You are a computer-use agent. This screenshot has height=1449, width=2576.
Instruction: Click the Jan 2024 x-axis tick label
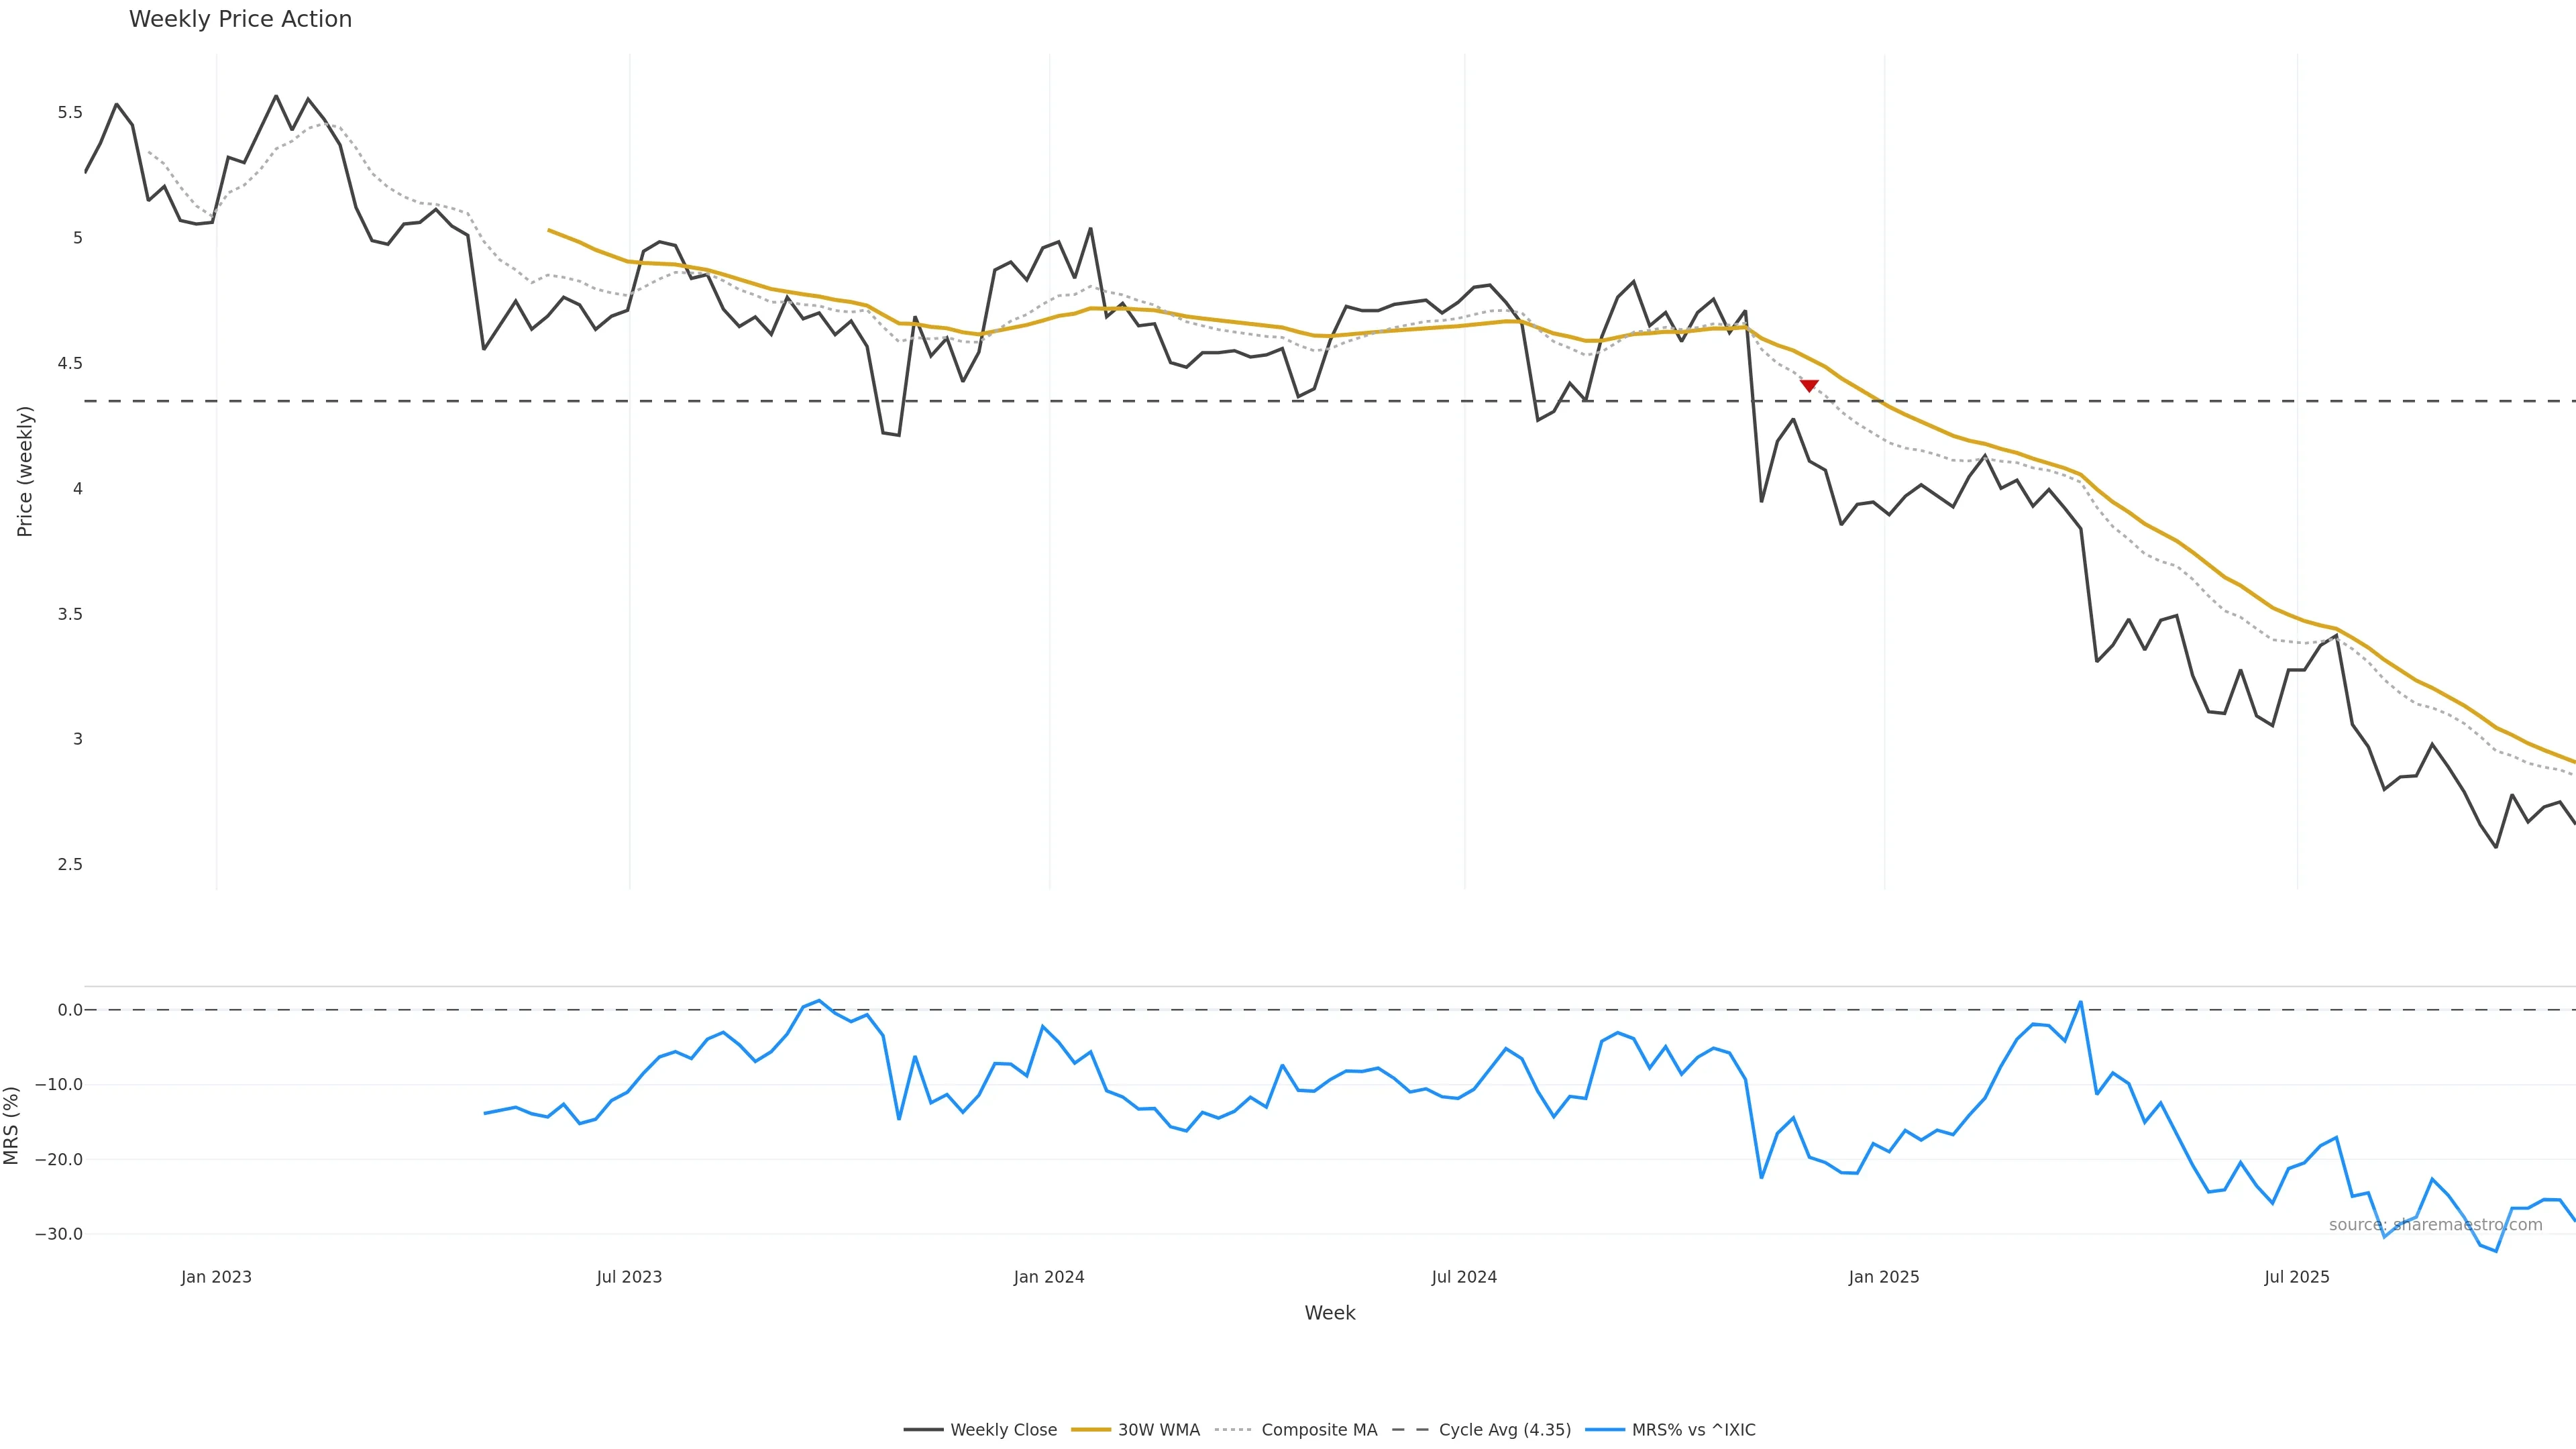[1049, 1277]
